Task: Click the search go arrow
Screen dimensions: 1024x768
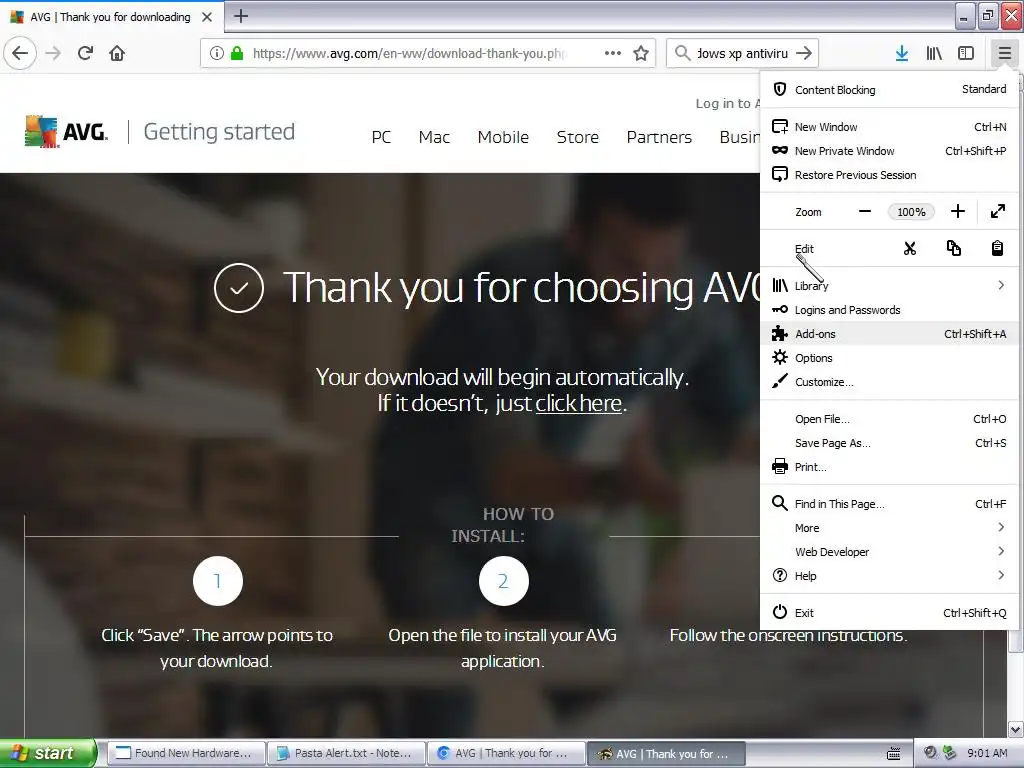Action: pyautogui.click(x=804, y=53)
